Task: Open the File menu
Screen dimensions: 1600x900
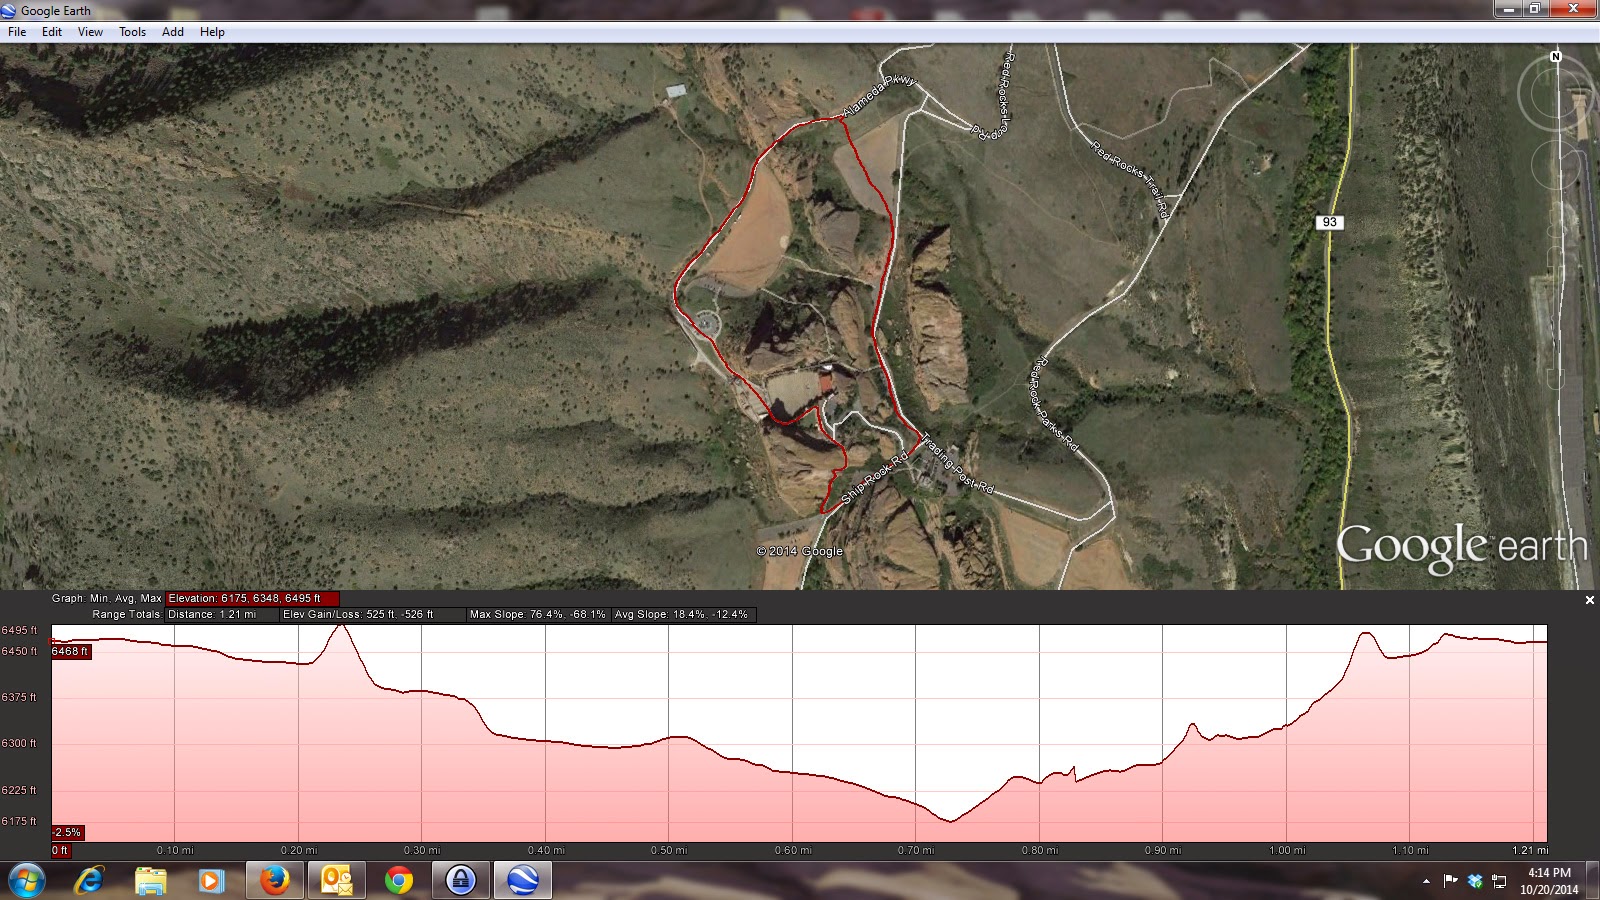Action: click(x=17, y=32)
